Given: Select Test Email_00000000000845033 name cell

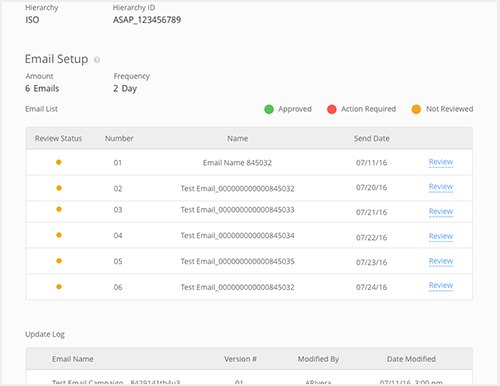Looking at the screenshot, I should pyautogui.click(x=237, y=210).
